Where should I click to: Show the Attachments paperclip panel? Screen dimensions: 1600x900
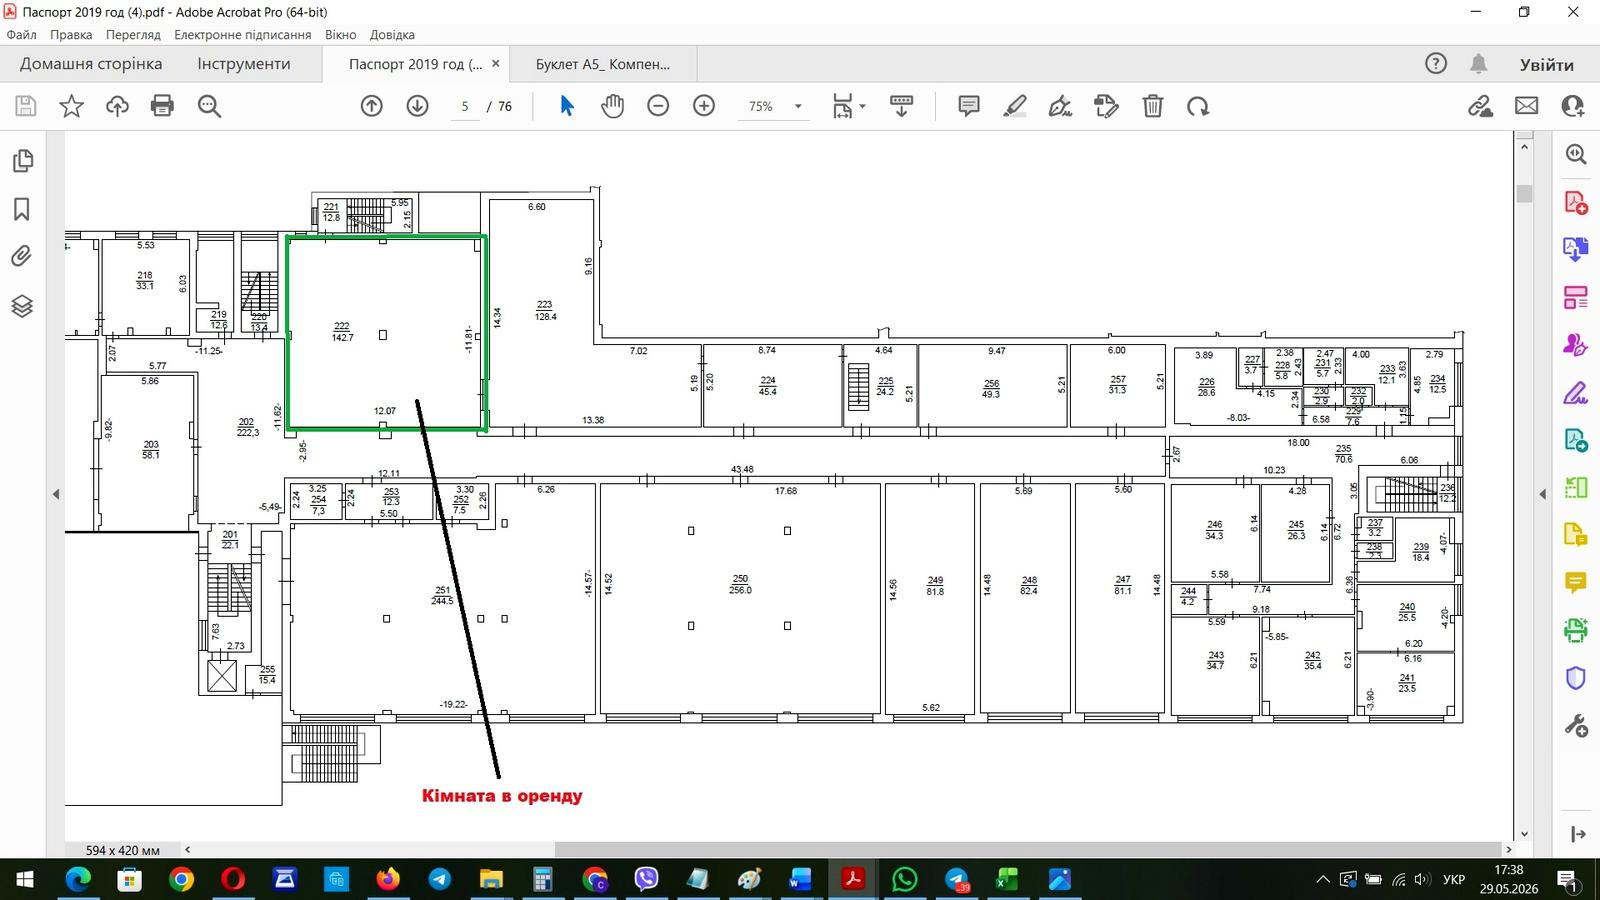[x=22, y=257]
